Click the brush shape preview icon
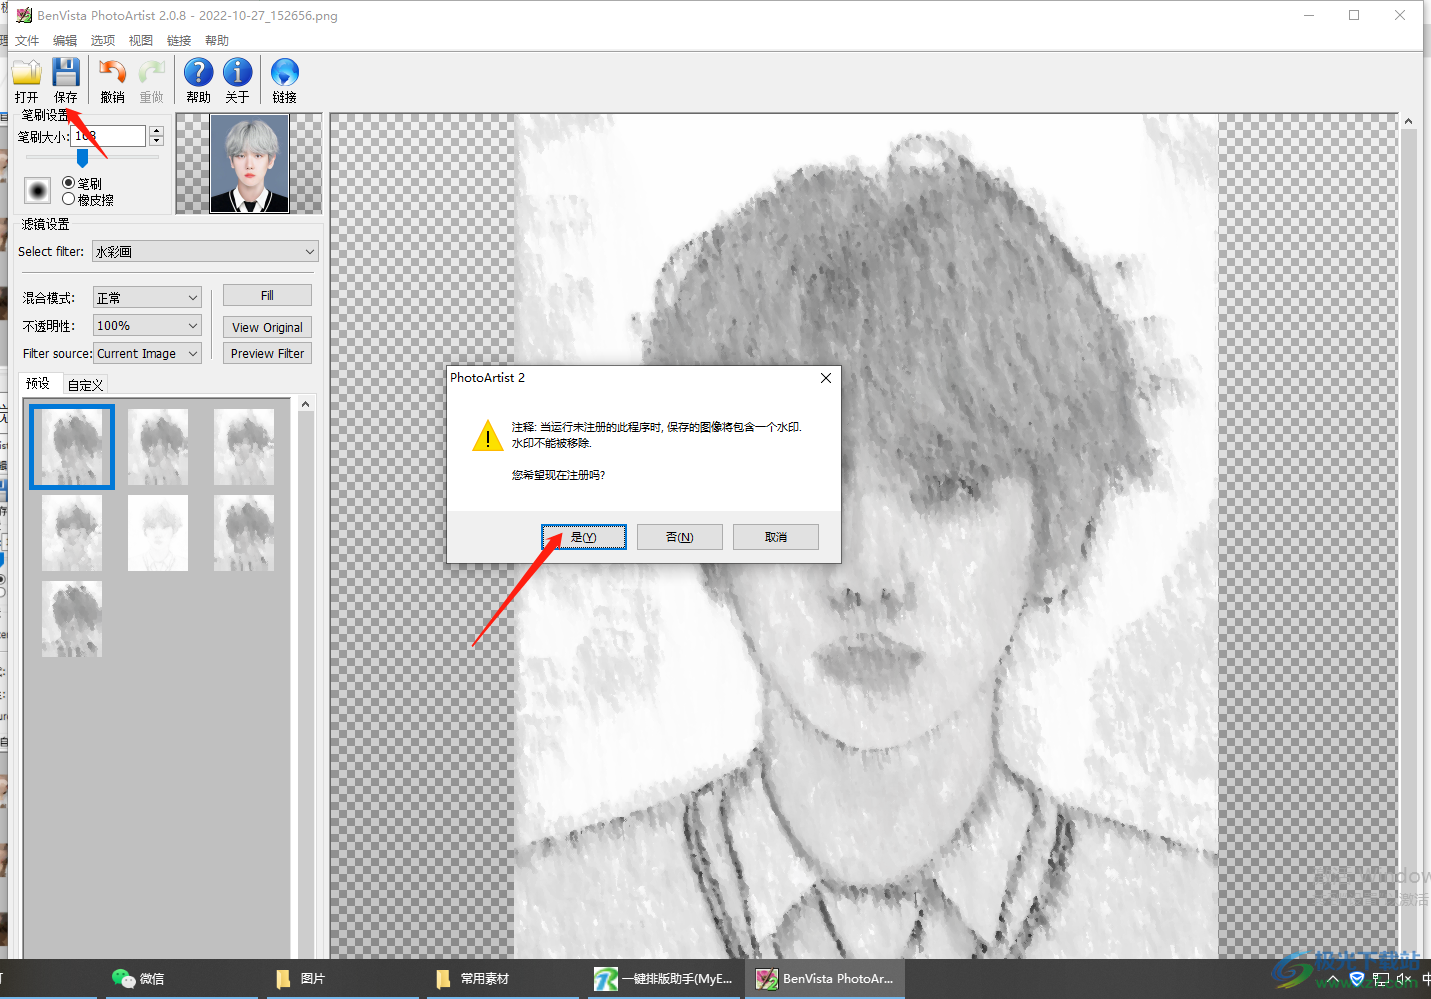 pyautogui.click(x=37, y=190)
